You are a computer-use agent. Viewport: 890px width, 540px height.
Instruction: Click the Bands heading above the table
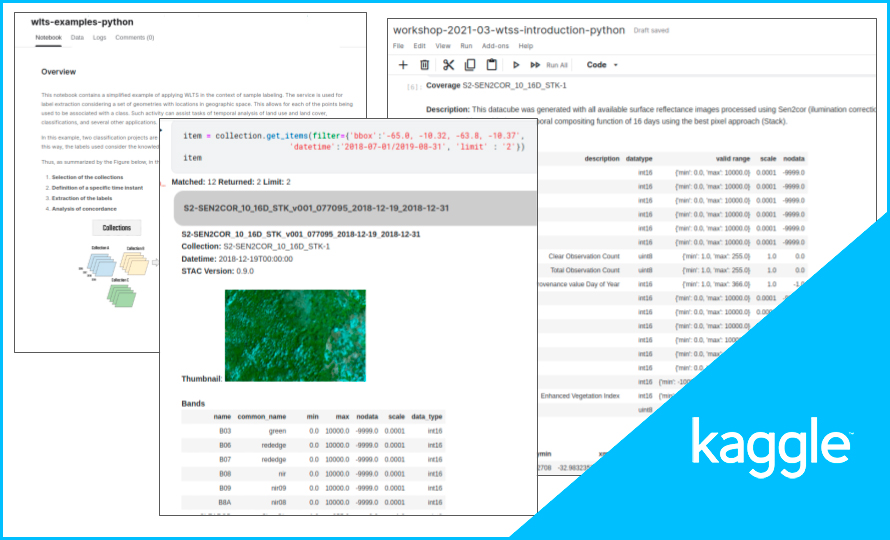click(193, 404)
